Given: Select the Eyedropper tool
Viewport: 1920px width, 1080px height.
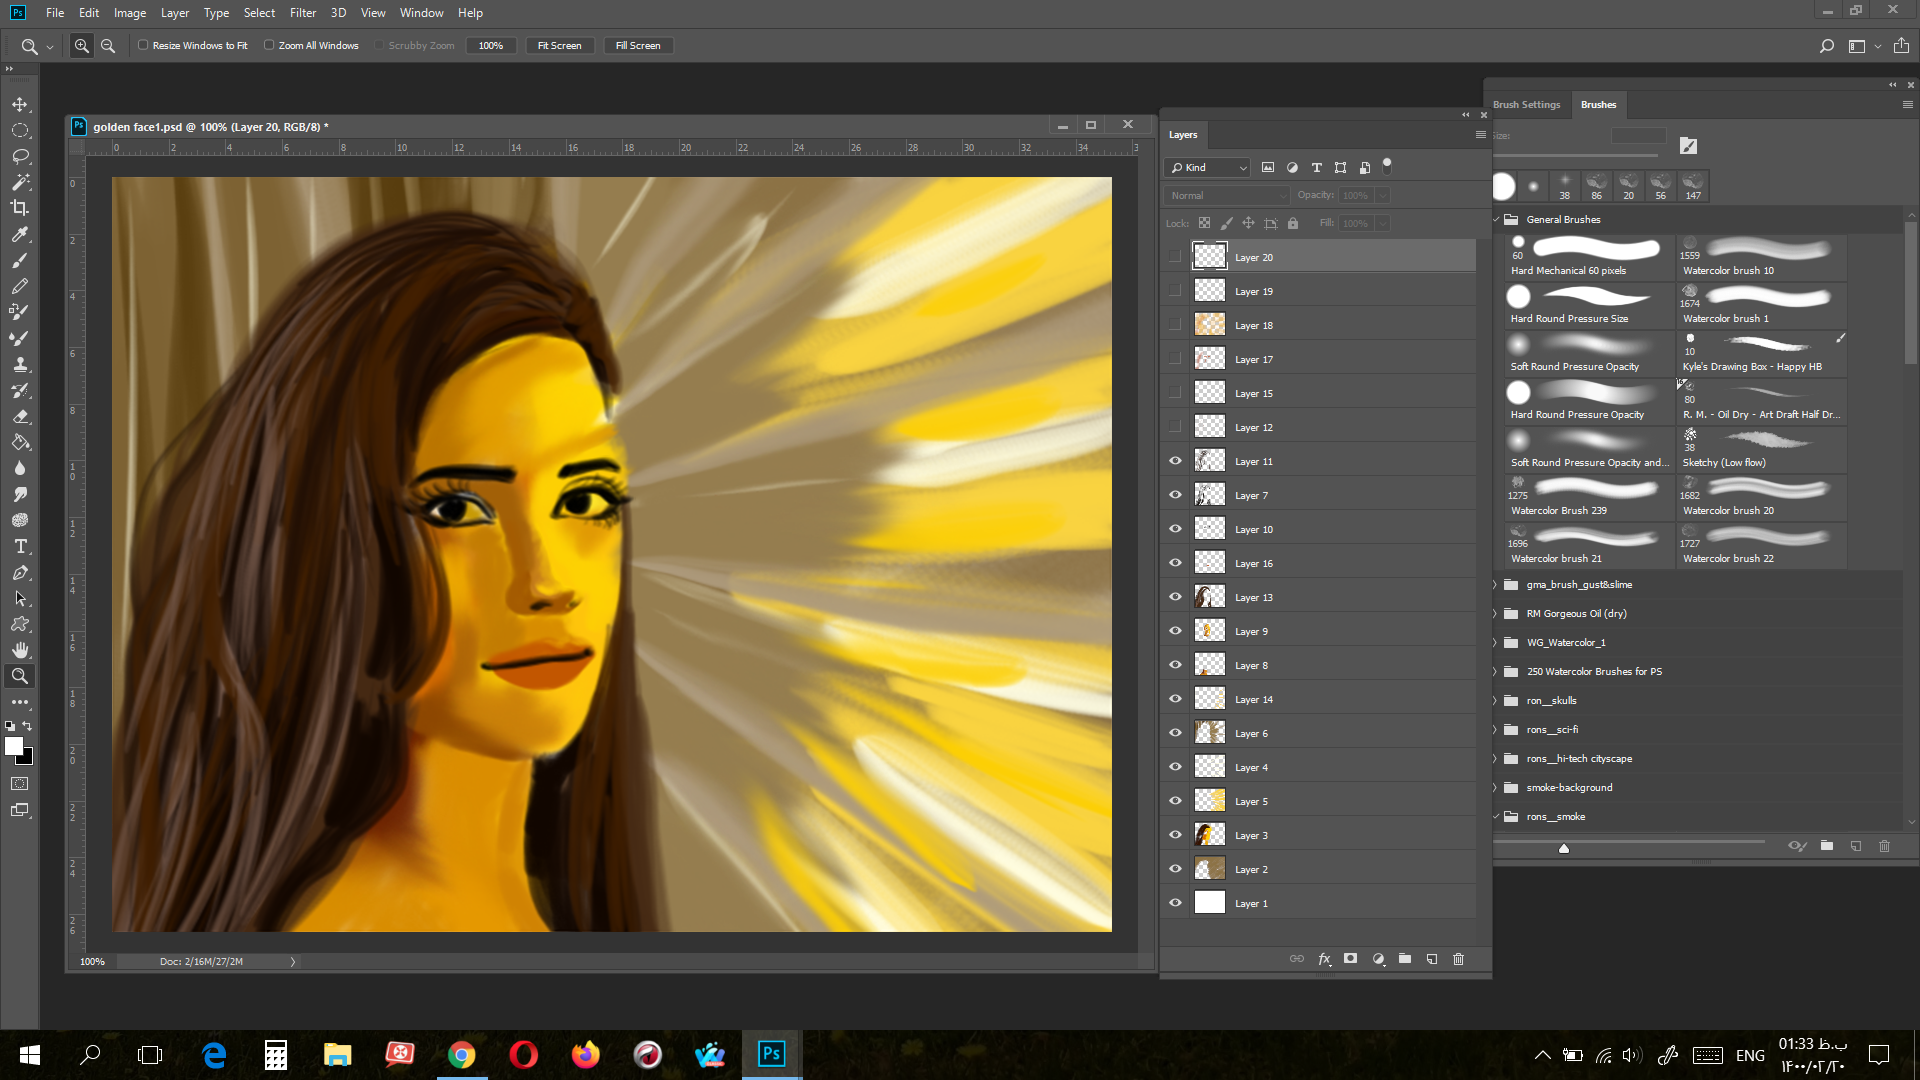Looking at the screenshot, I should pos(20,234).
